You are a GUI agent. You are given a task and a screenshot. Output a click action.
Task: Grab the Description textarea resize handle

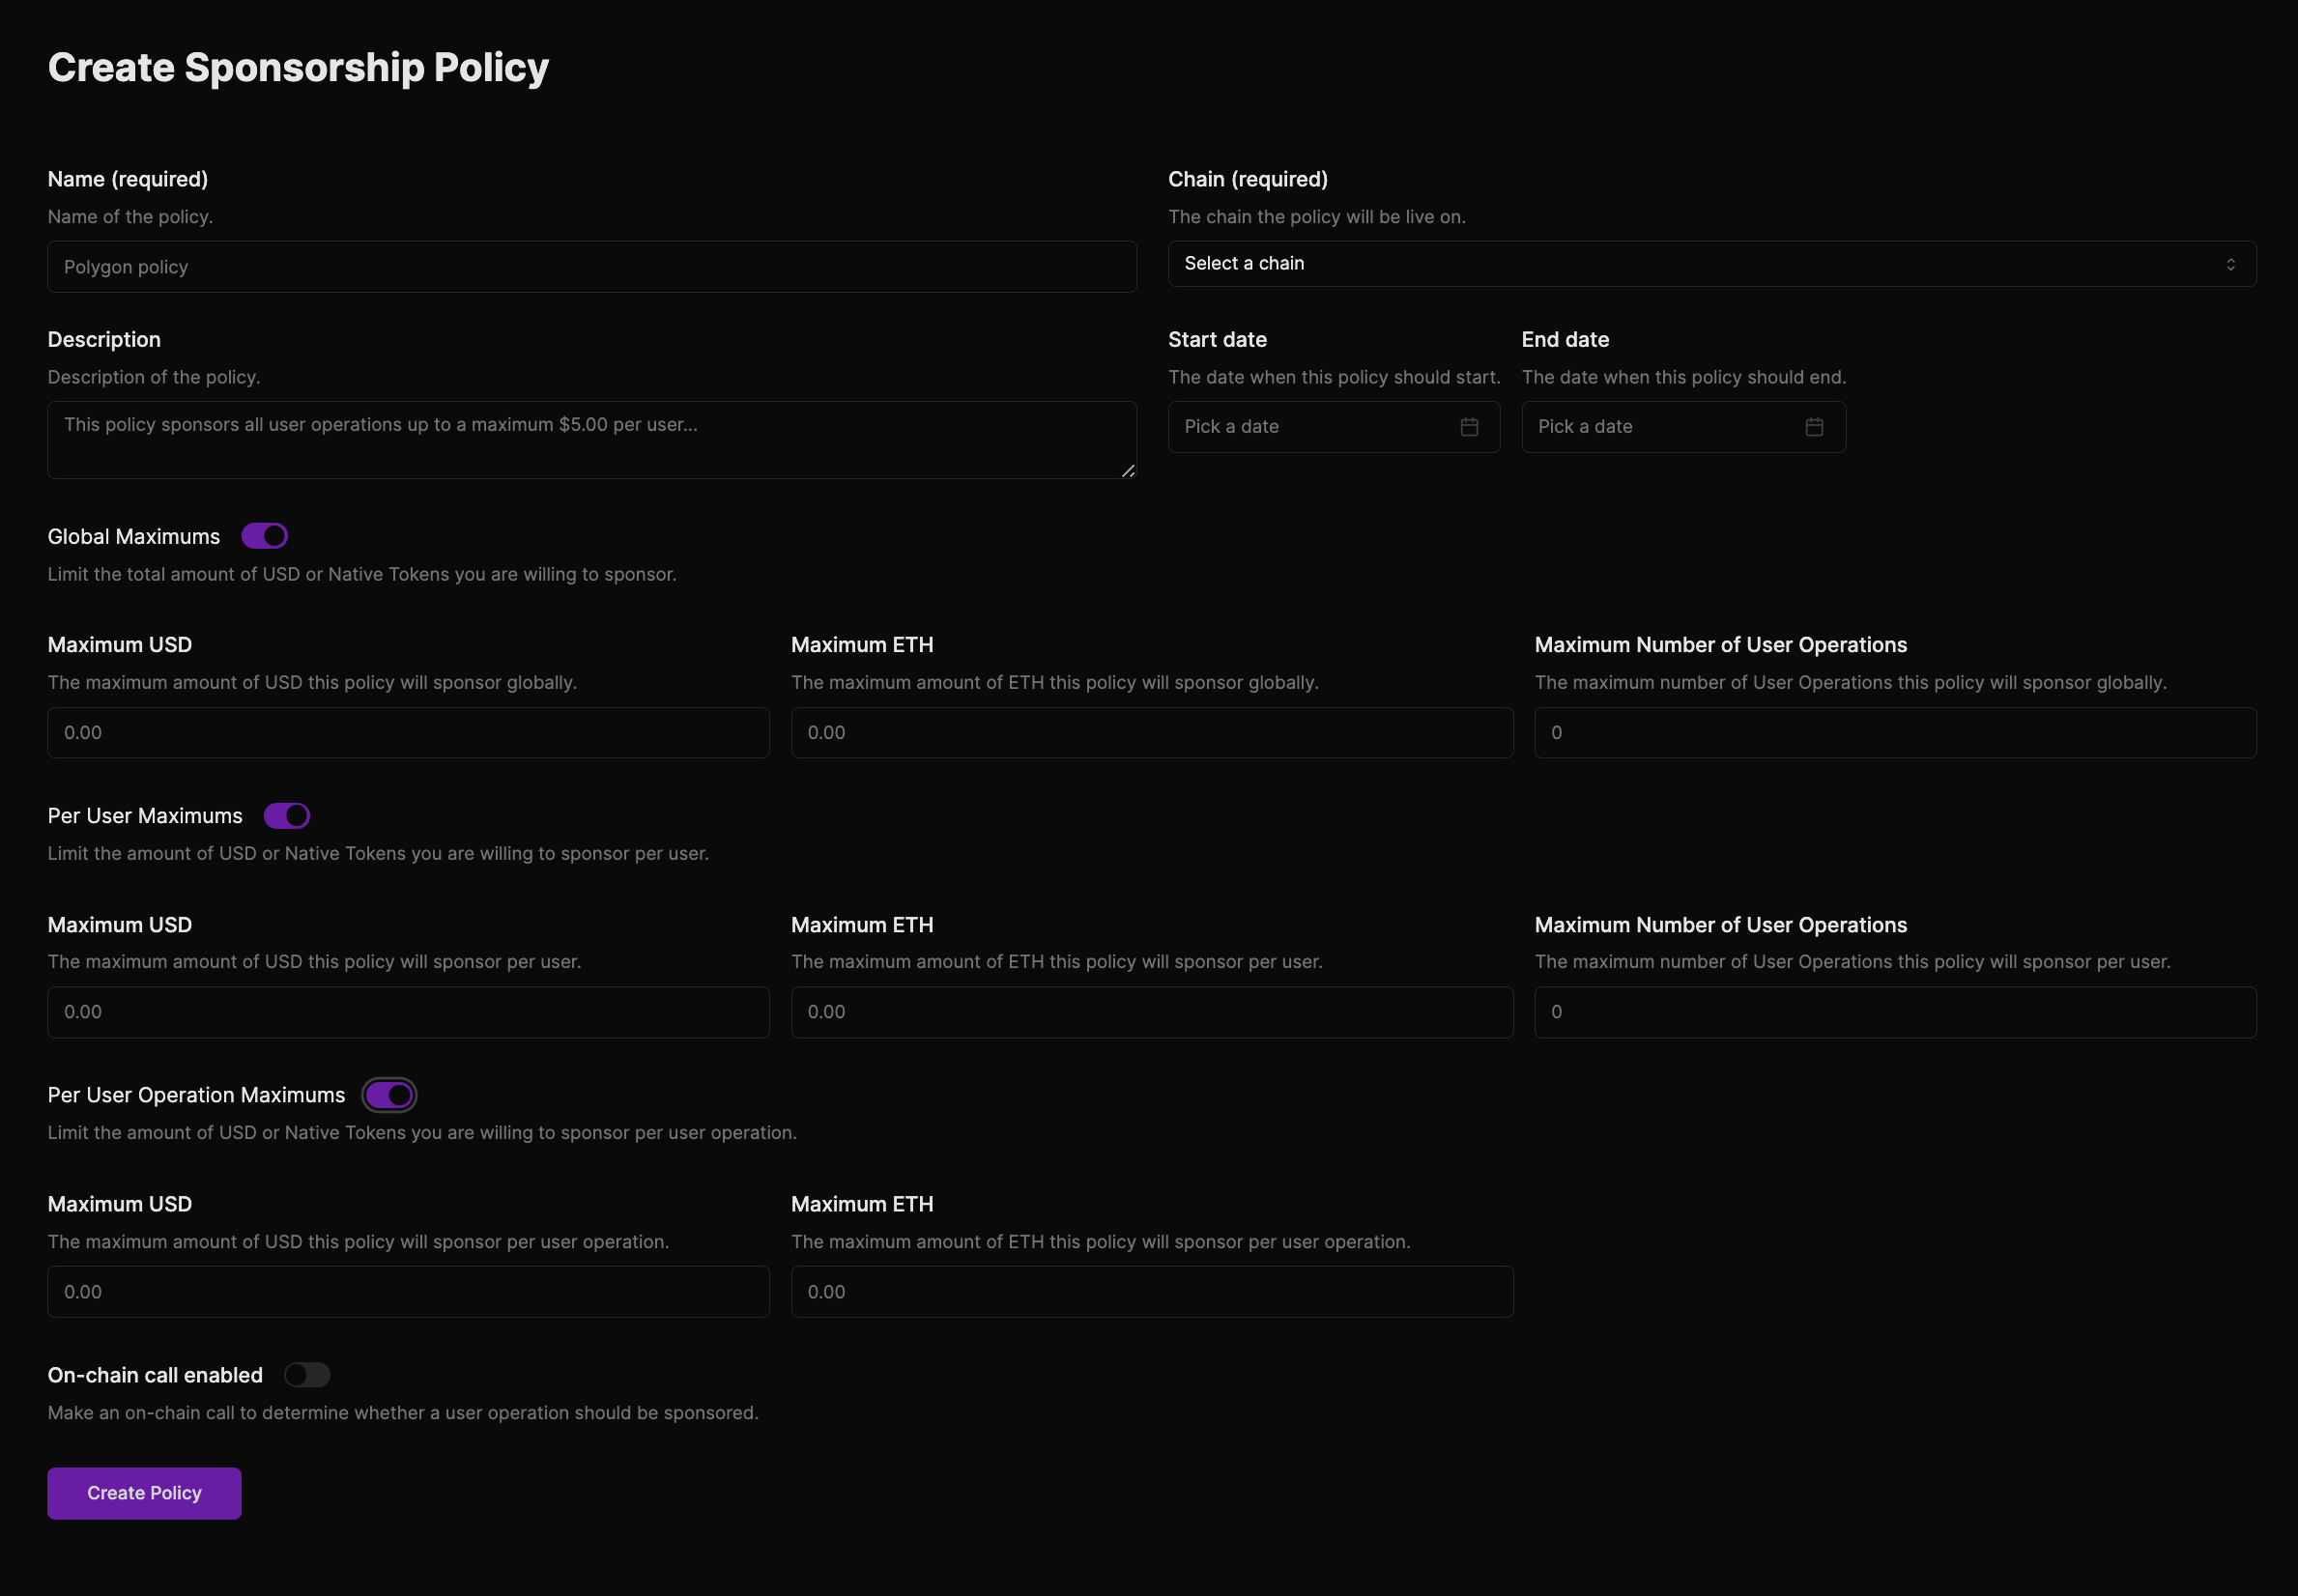(1128, 471)
